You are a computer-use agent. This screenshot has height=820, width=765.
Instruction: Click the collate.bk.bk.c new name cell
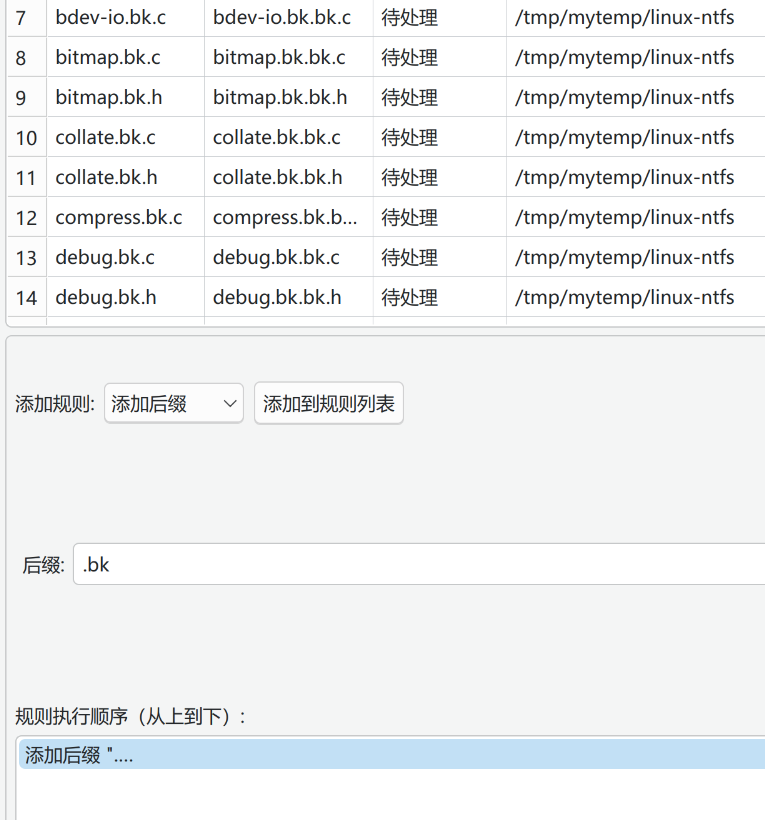pos(289,137)
